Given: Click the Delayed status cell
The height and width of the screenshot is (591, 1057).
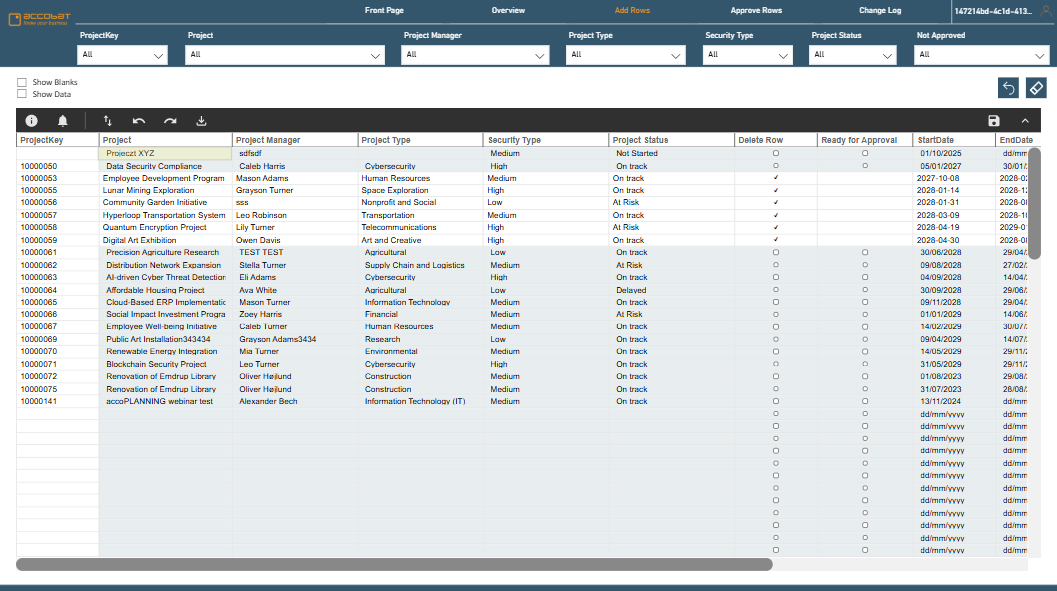Looking at the screenshot, I should click(x=671, y=290).
